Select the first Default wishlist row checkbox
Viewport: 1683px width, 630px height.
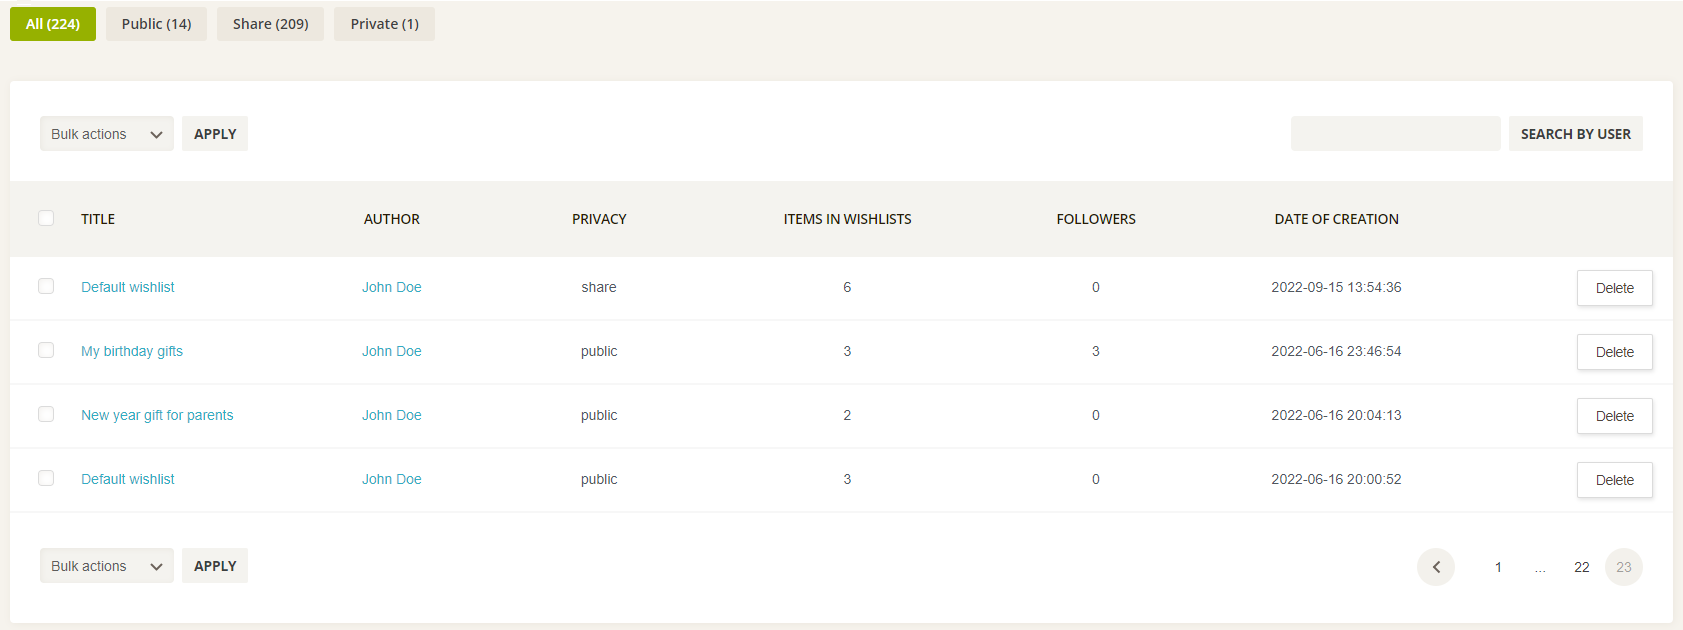46,286
